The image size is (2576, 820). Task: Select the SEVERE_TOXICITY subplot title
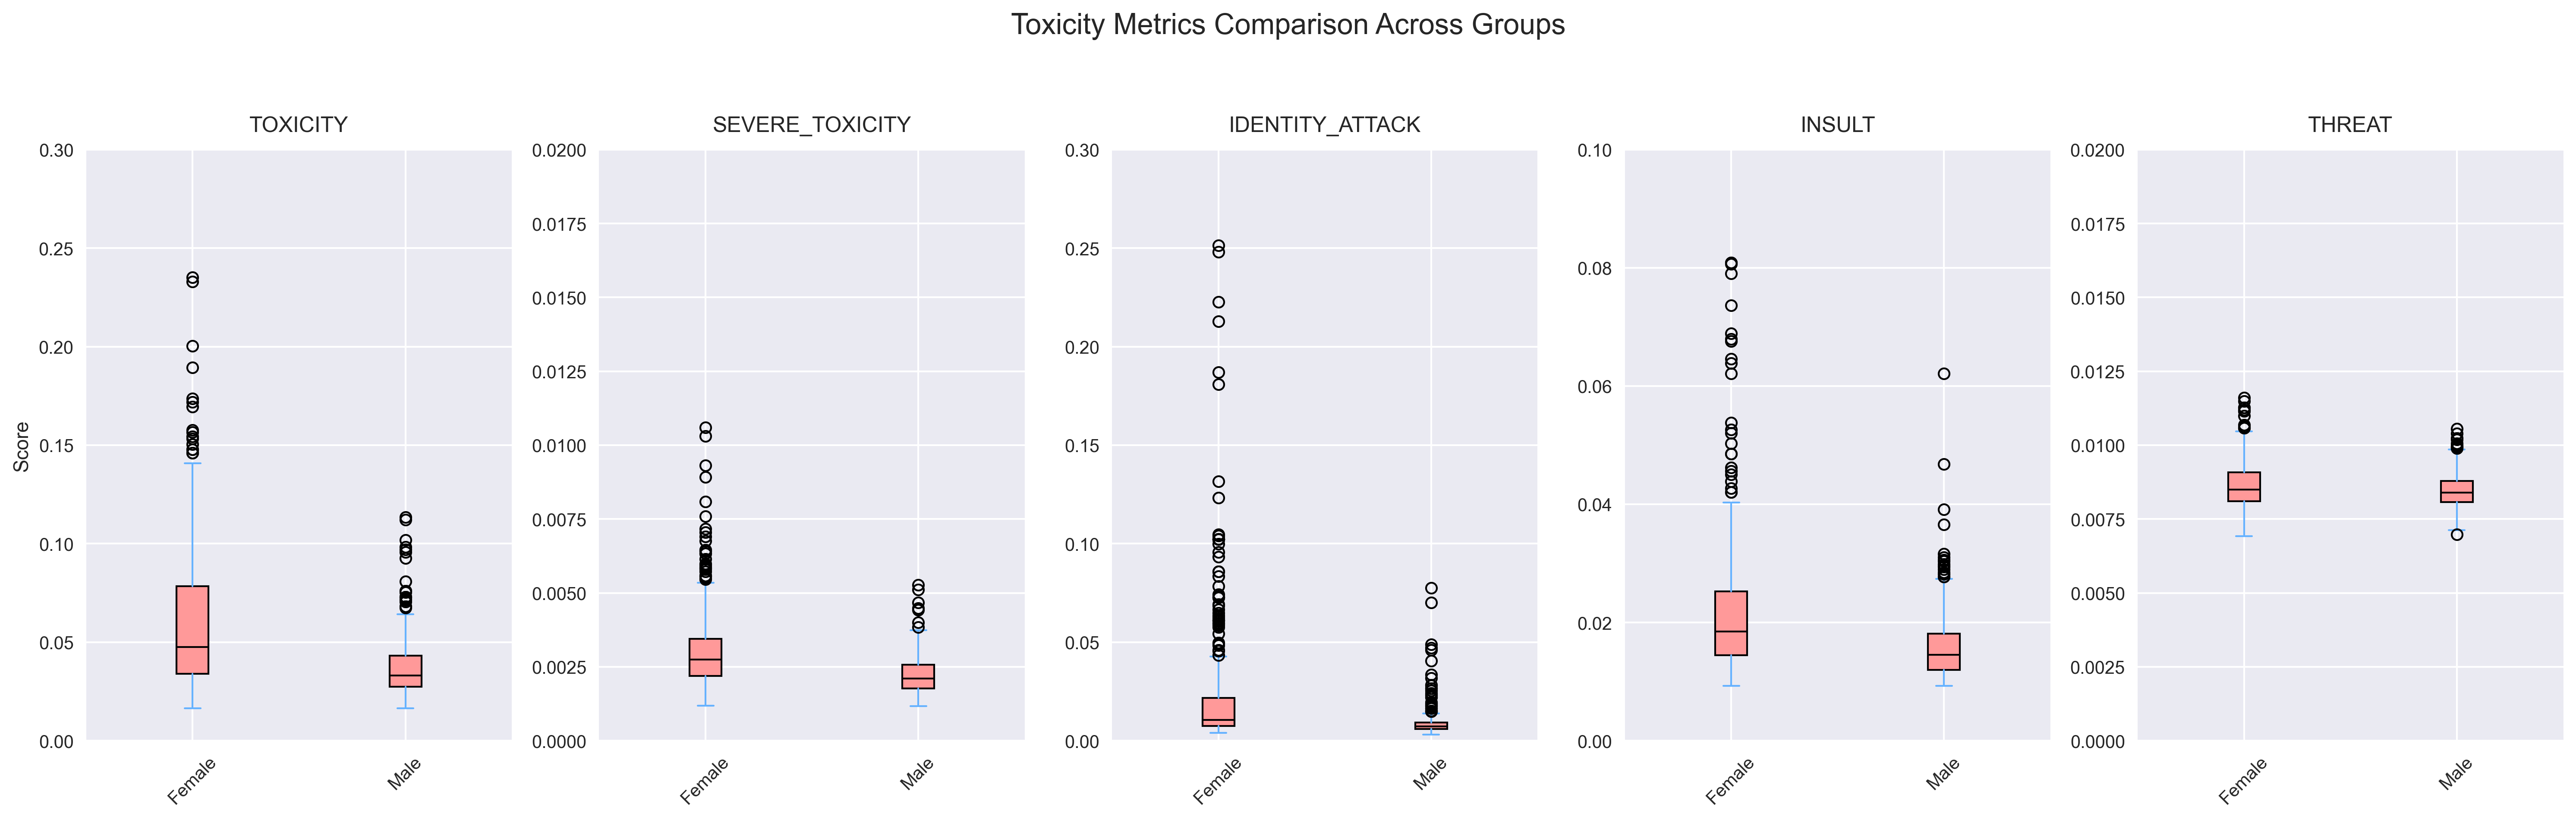[811, 125]
